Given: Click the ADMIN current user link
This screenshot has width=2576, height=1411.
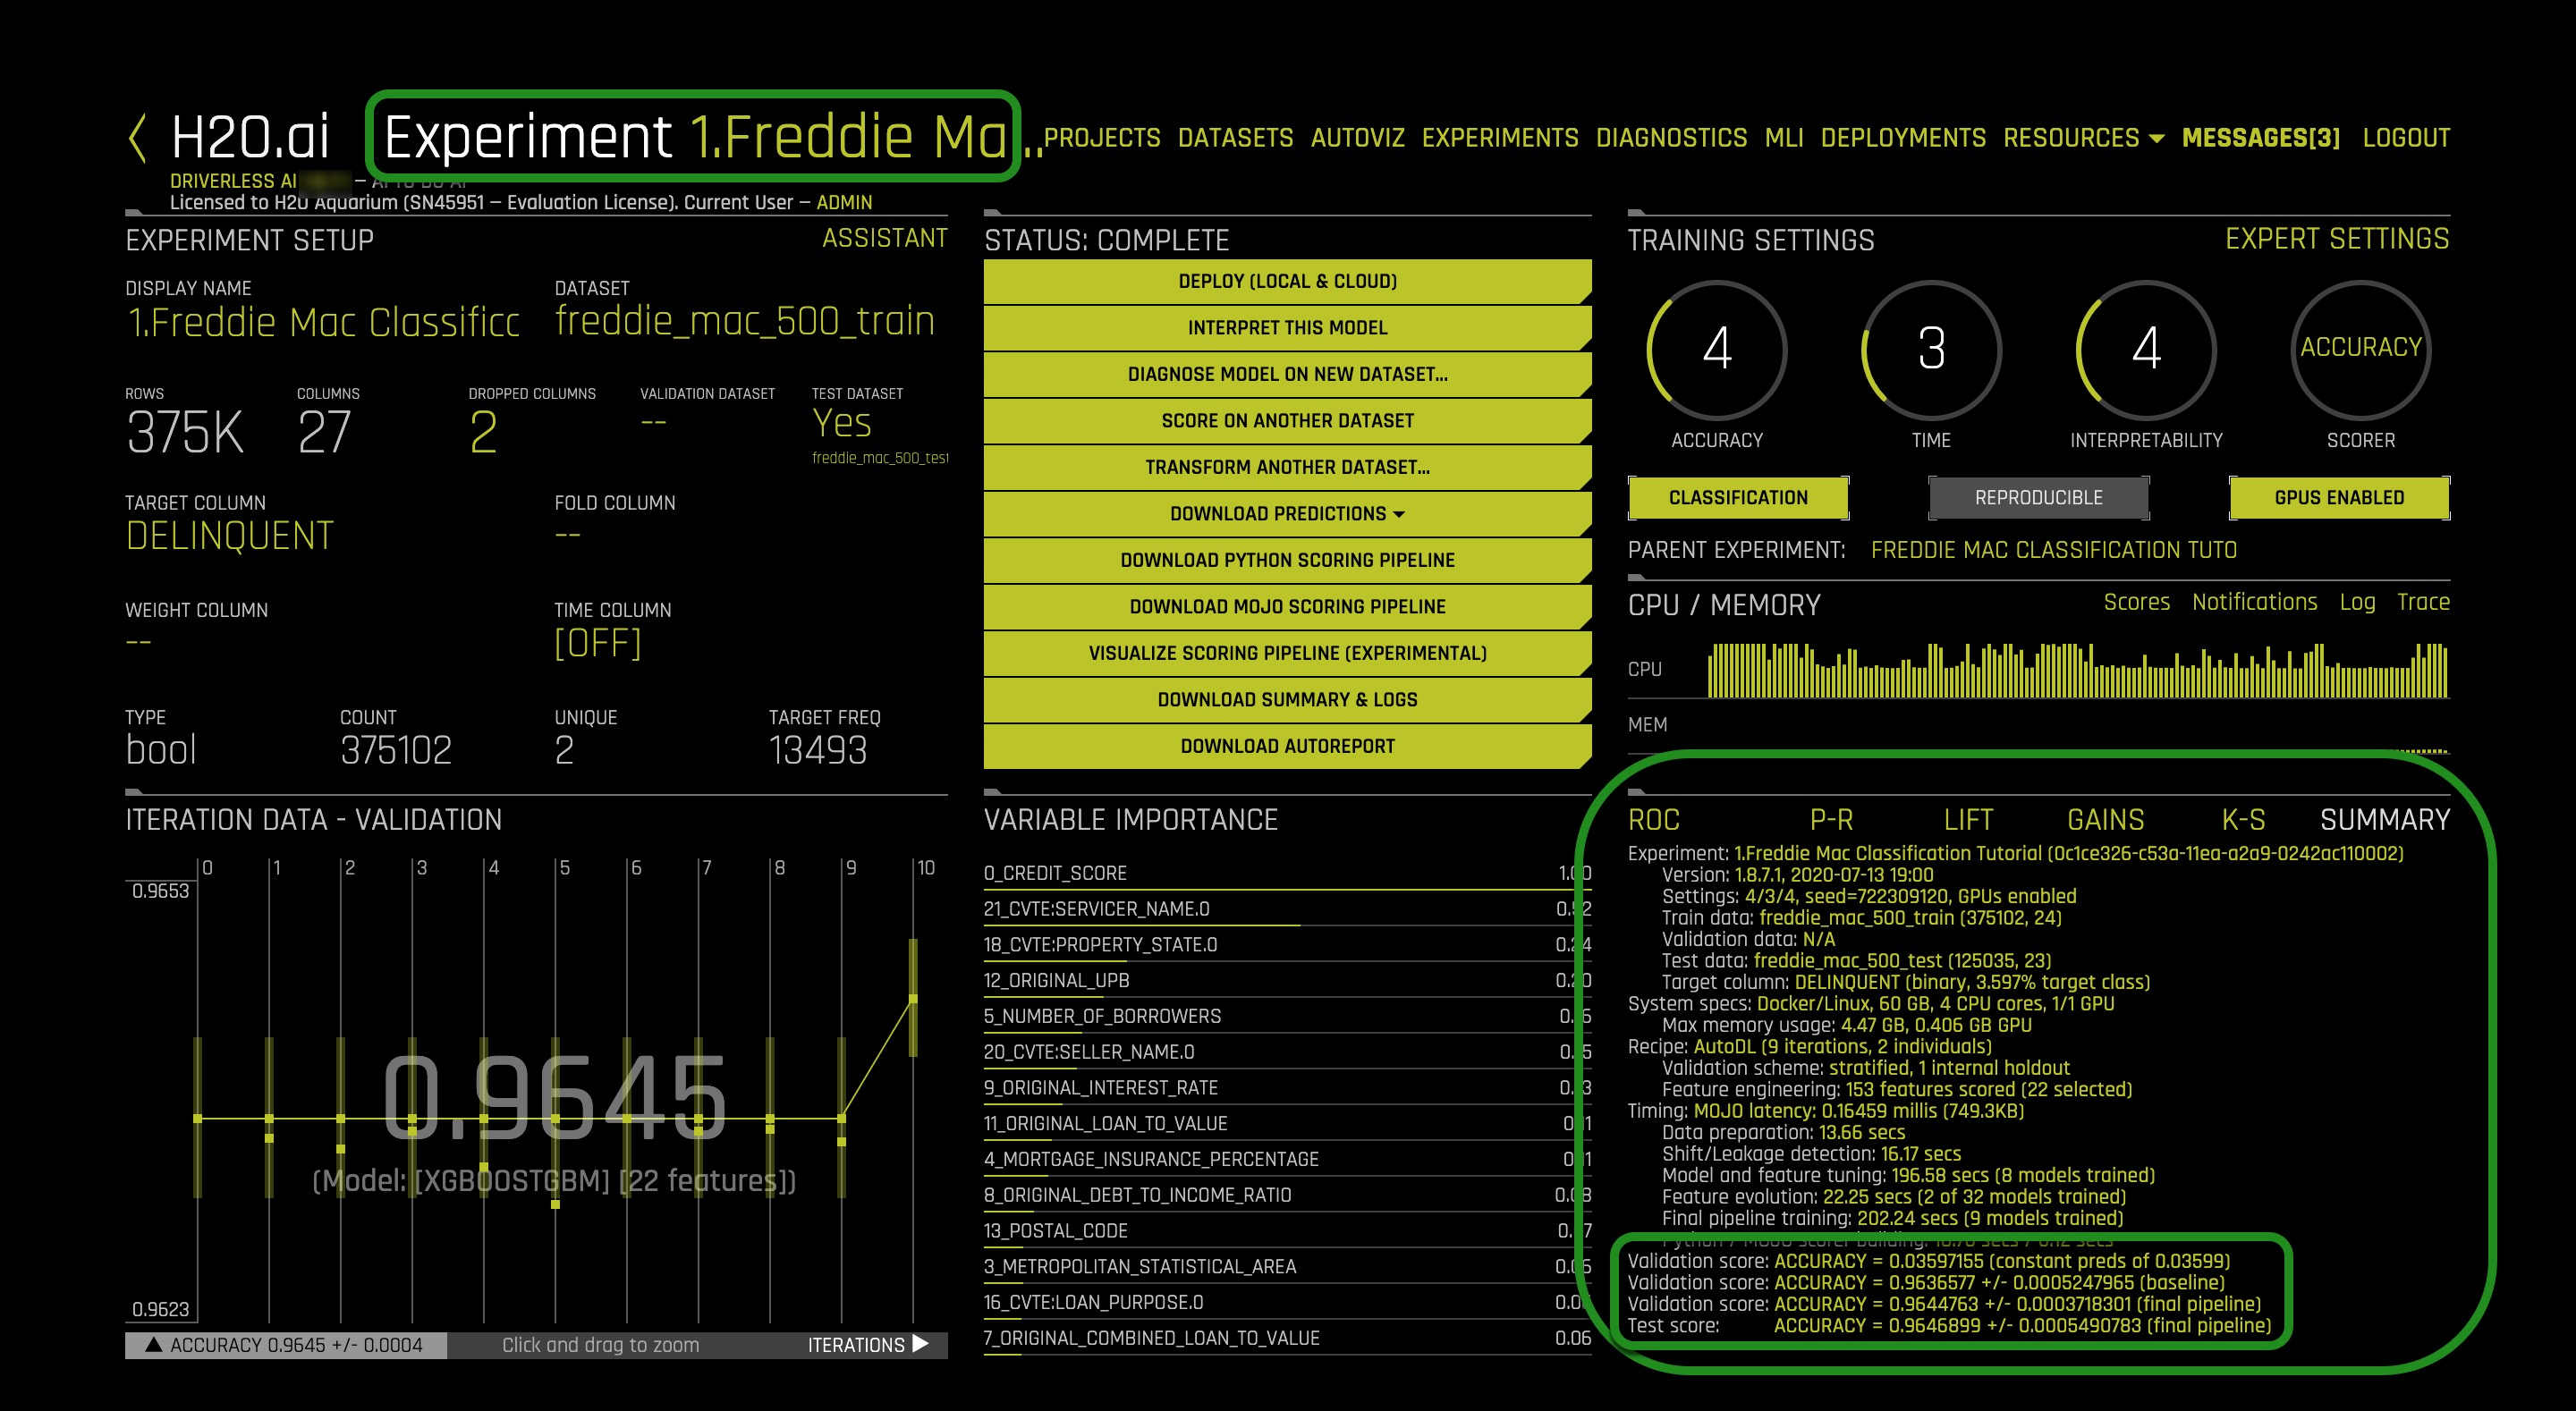Looking at the screenshot, I should coord(844,202).
